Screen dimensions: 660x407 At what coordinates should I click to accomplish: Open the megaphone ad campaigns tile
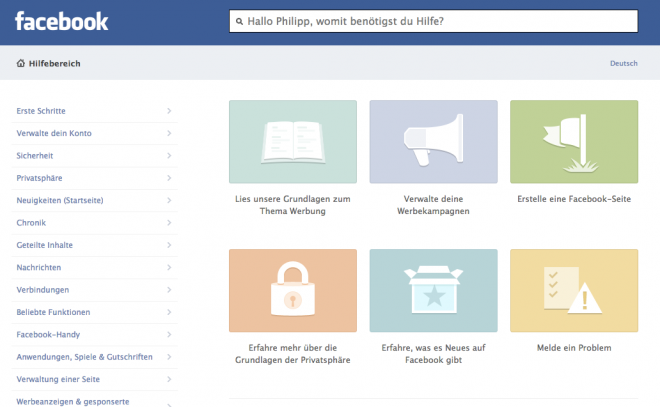pos(434,141)
